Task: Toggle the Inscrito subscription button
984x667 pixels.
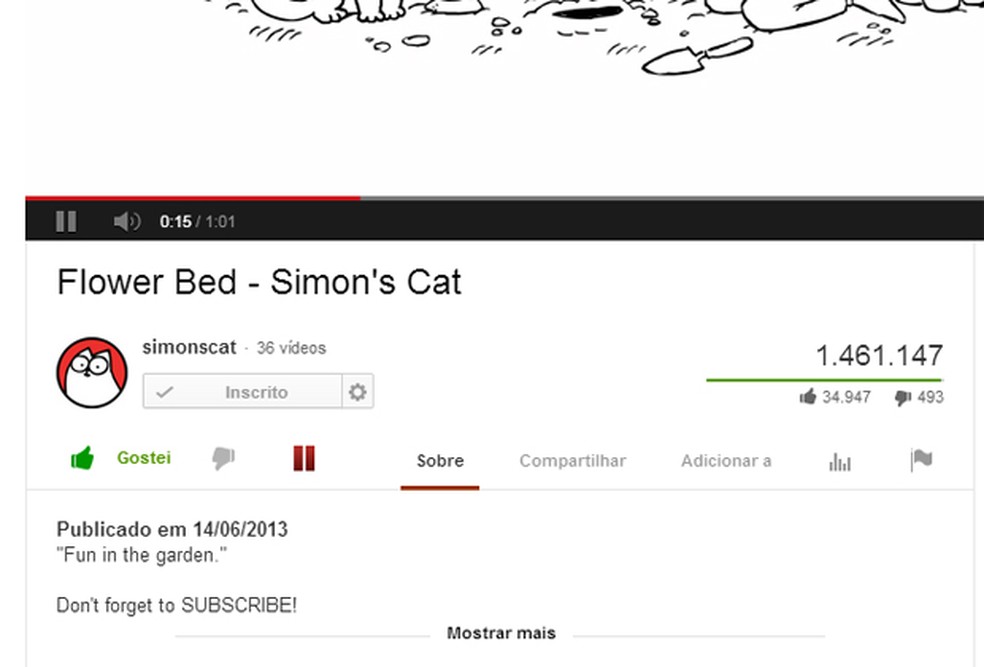Action: pyautogui.click(x=242, y=392)
